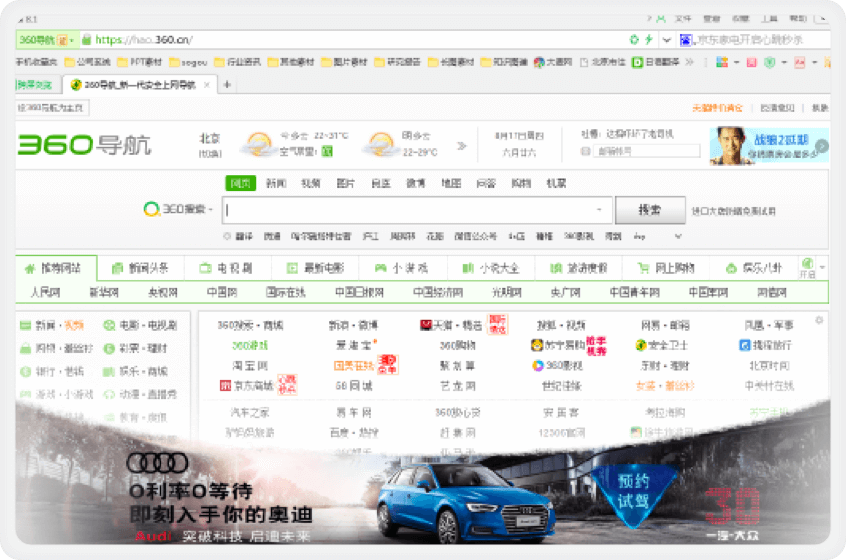
Task: Open the 行业资讯 bookmark folder
Action: click(237, 63)
